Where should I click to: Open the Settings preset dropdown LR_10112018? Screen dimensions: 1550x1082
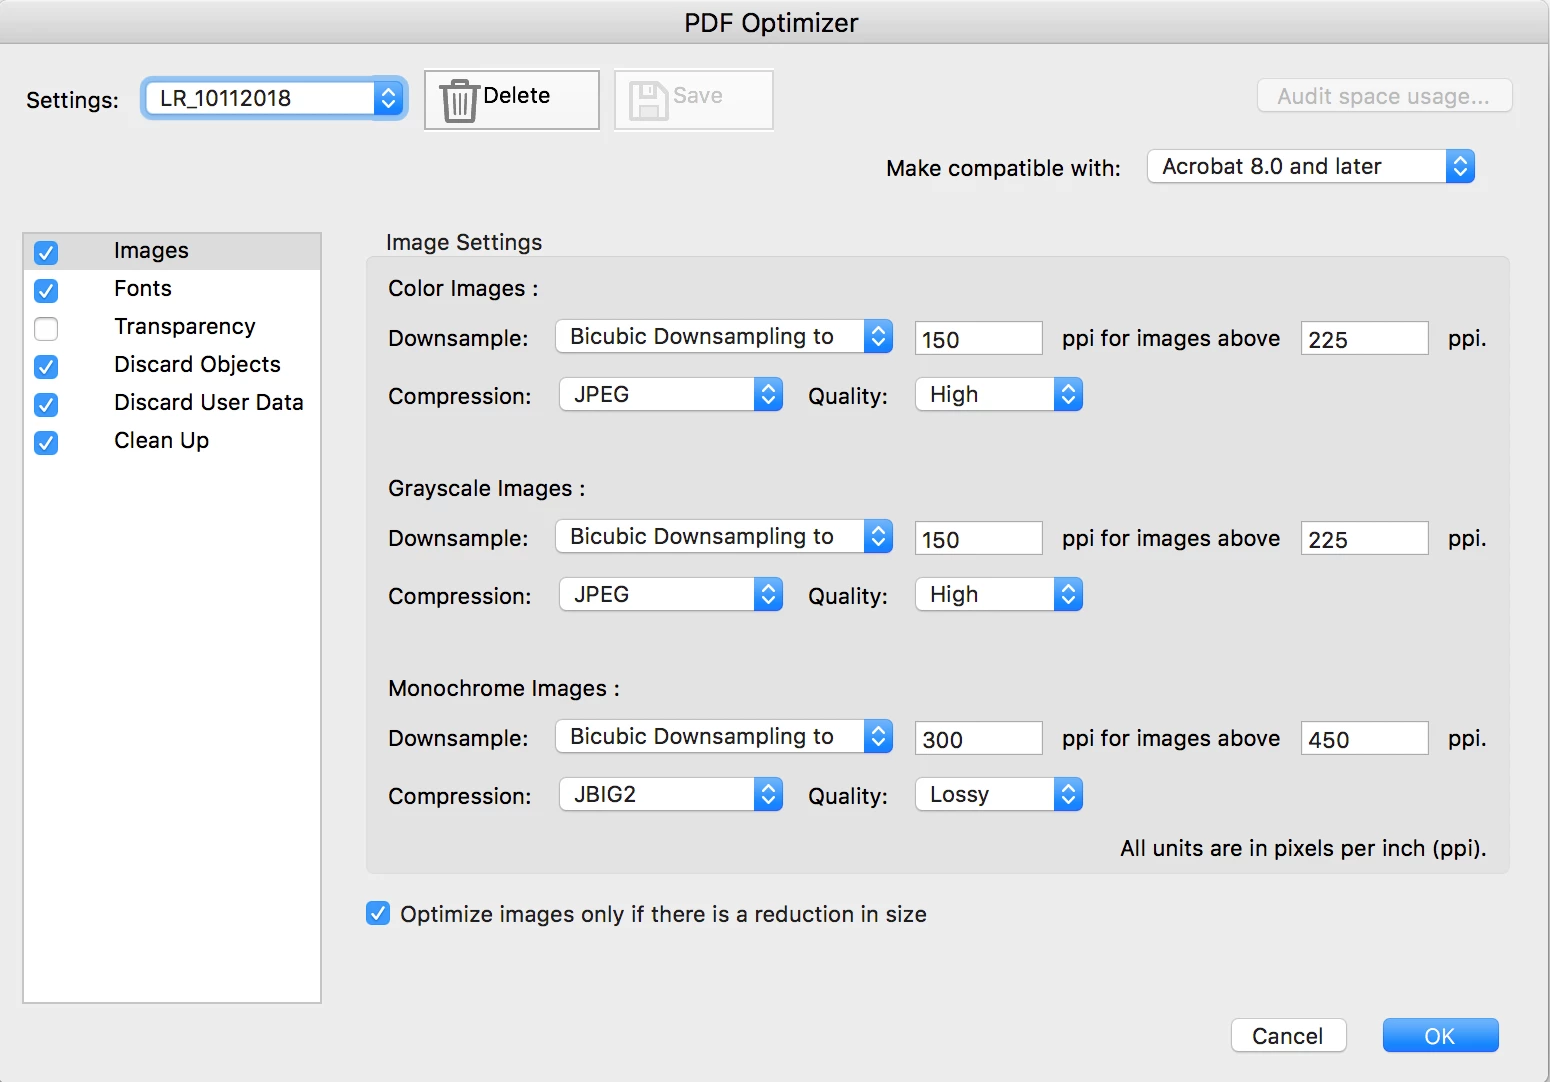pyautogui.click(x=274, y=98)
